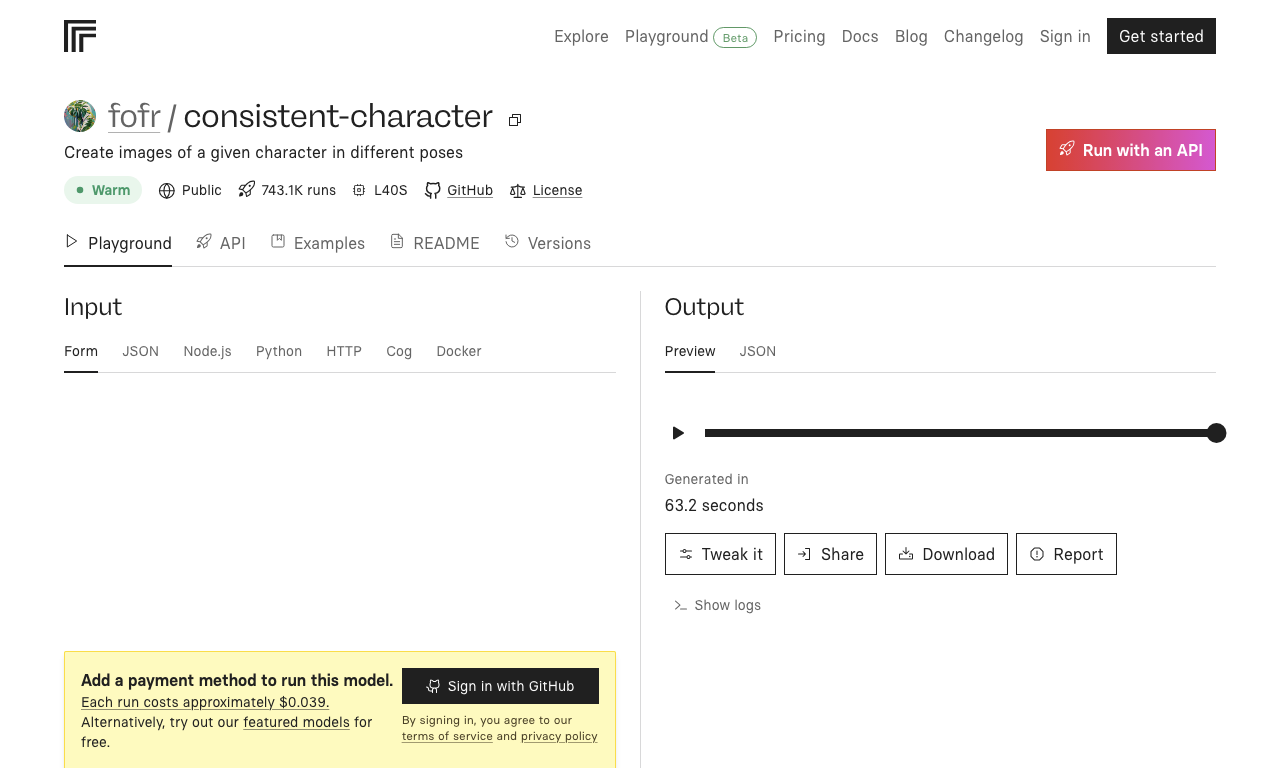Open the featured models link
1280x768 pixels.
296,722
